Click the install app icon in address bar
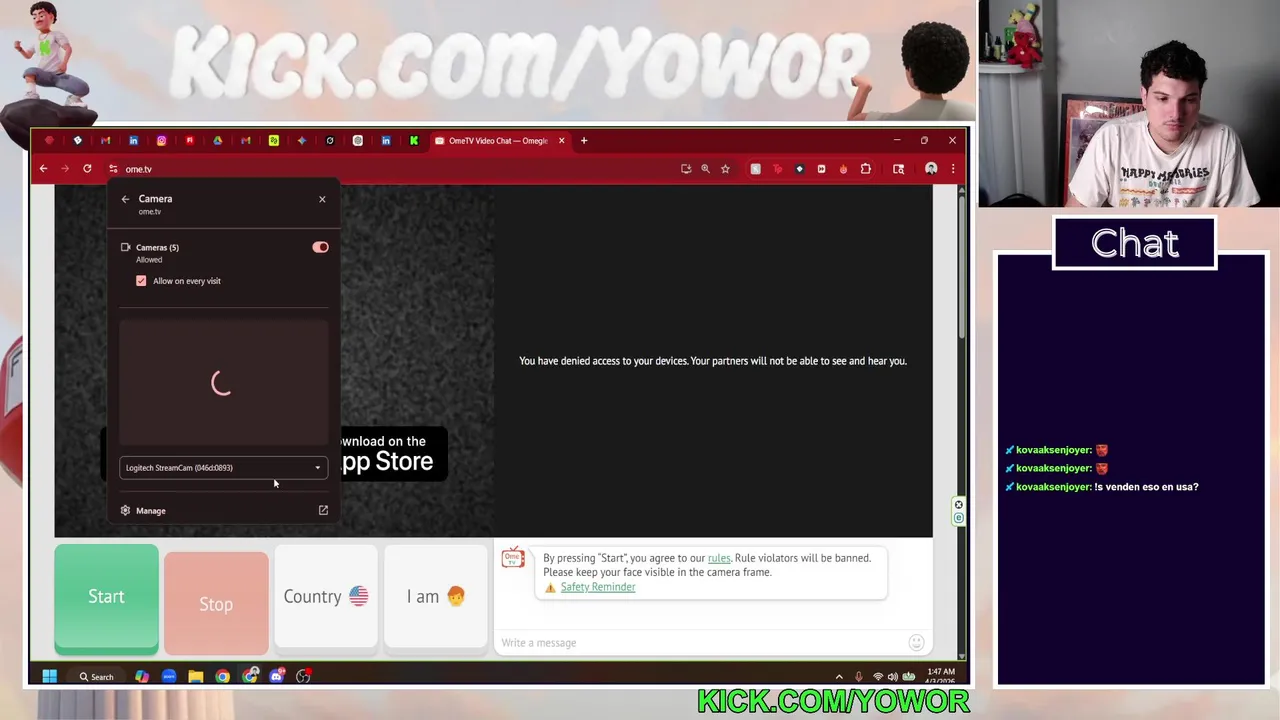 click(x=686, y=169)
